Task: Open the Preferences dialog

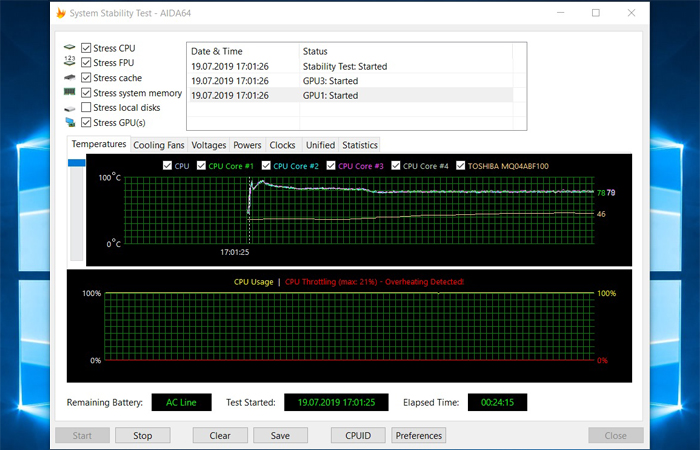Action: pos(419,435)
